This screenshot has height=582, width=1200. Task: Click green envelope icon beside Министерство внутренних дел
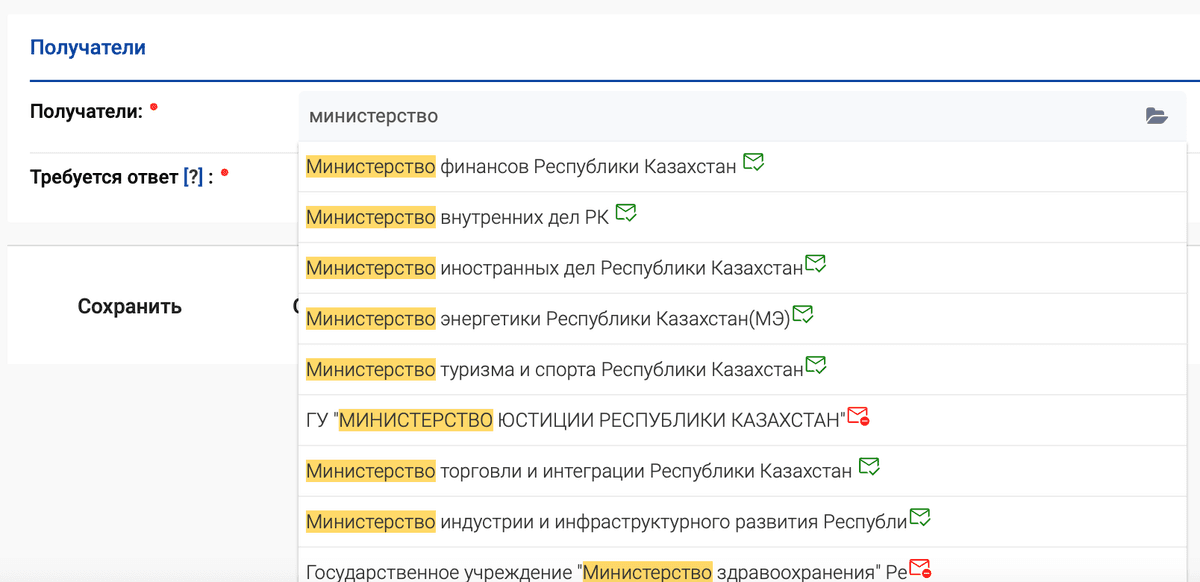click(x=626, y=213)
